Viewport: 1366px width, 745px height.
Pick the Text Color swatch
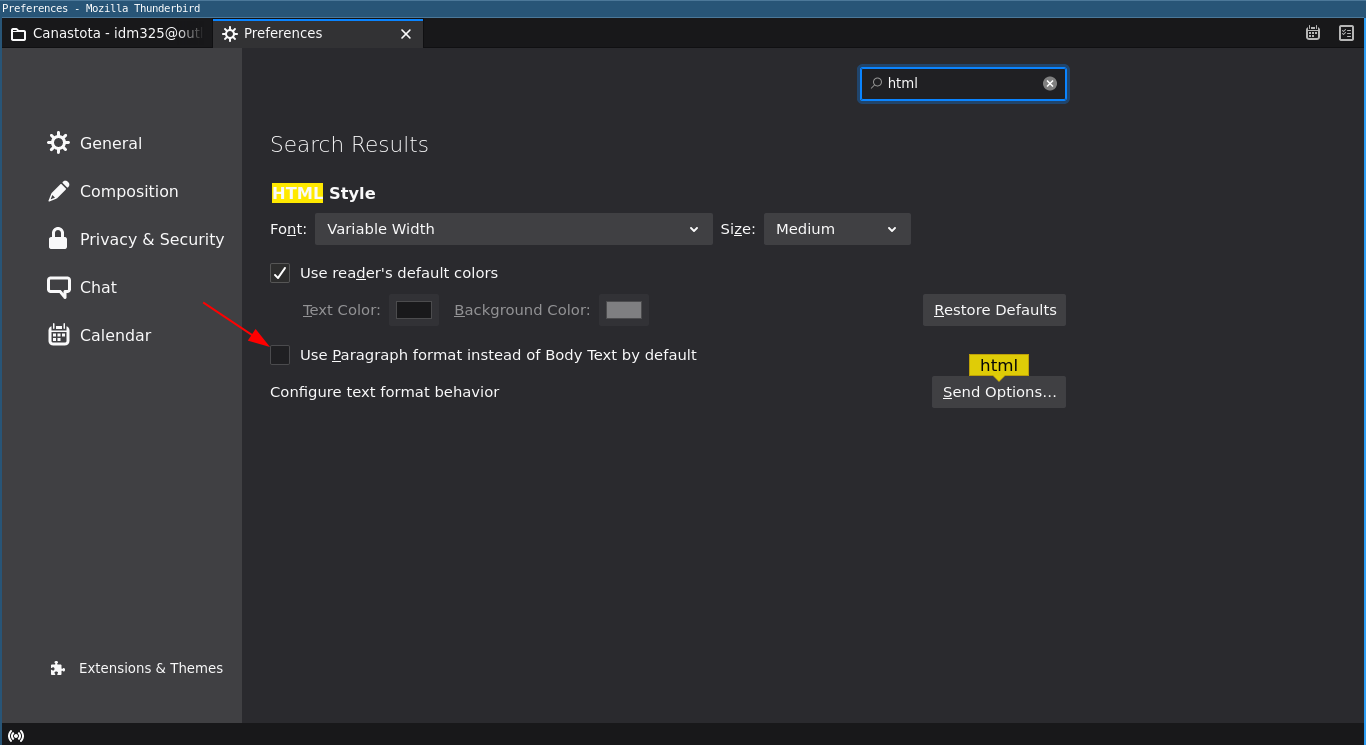pos(414,310)
